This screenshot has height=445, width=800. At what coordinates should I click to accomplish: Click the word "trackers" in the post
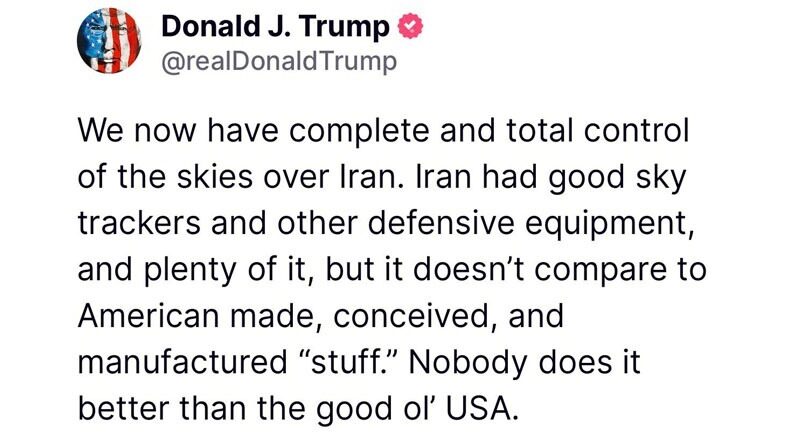point(139,224)
